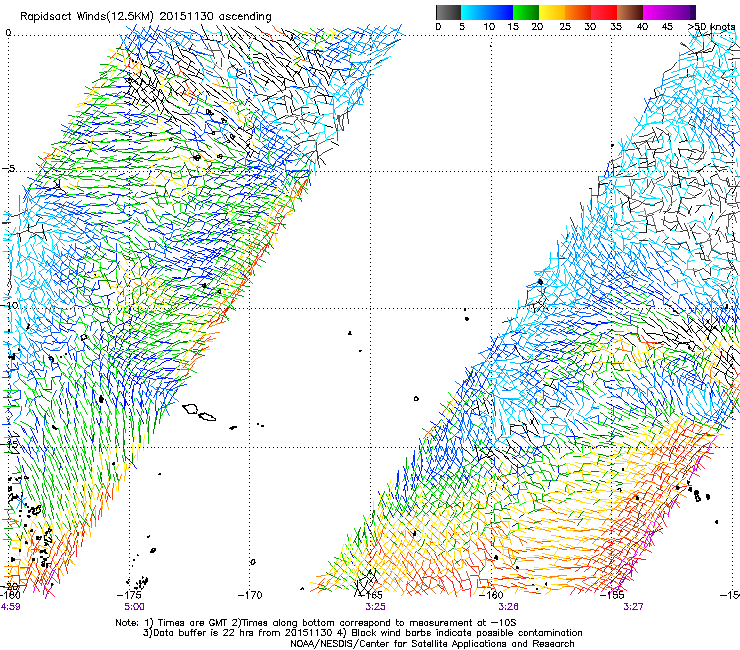The height and width of the screenshot is (650, 740).
Task: Click the purple time label '3:25'
Action: 375,607
